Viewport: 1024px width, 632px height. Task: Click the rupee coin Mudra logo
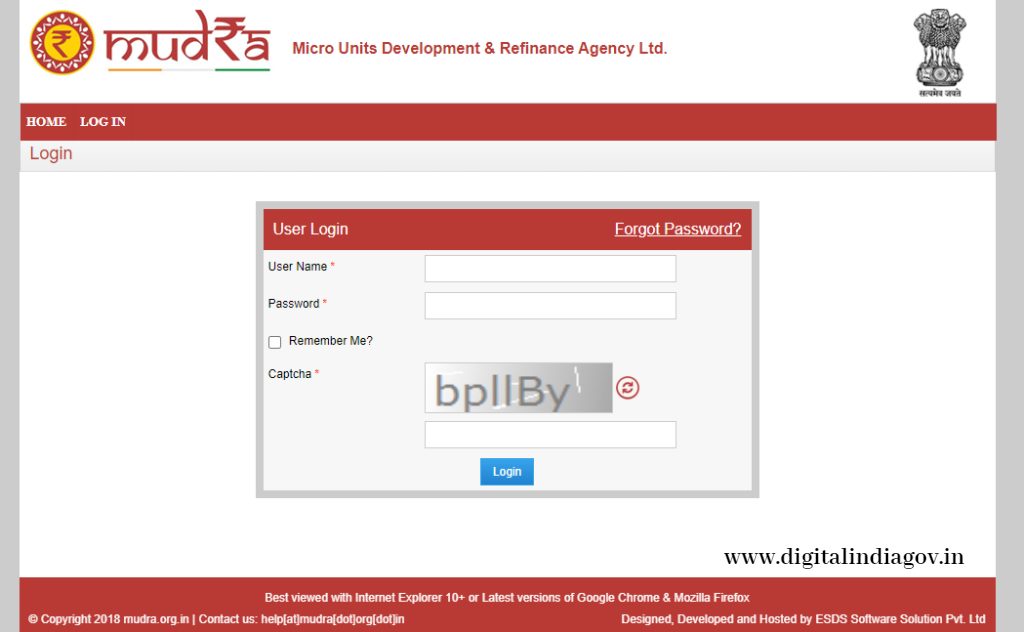(x=62, y=42)
